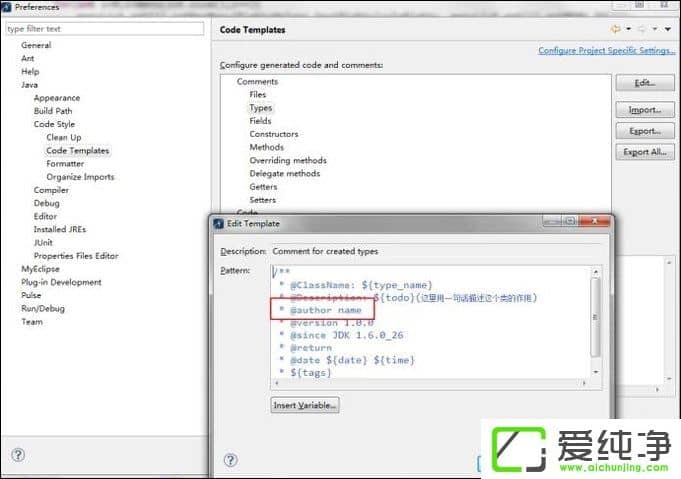Select Getters comment template
681x479 pixels.
263,187
